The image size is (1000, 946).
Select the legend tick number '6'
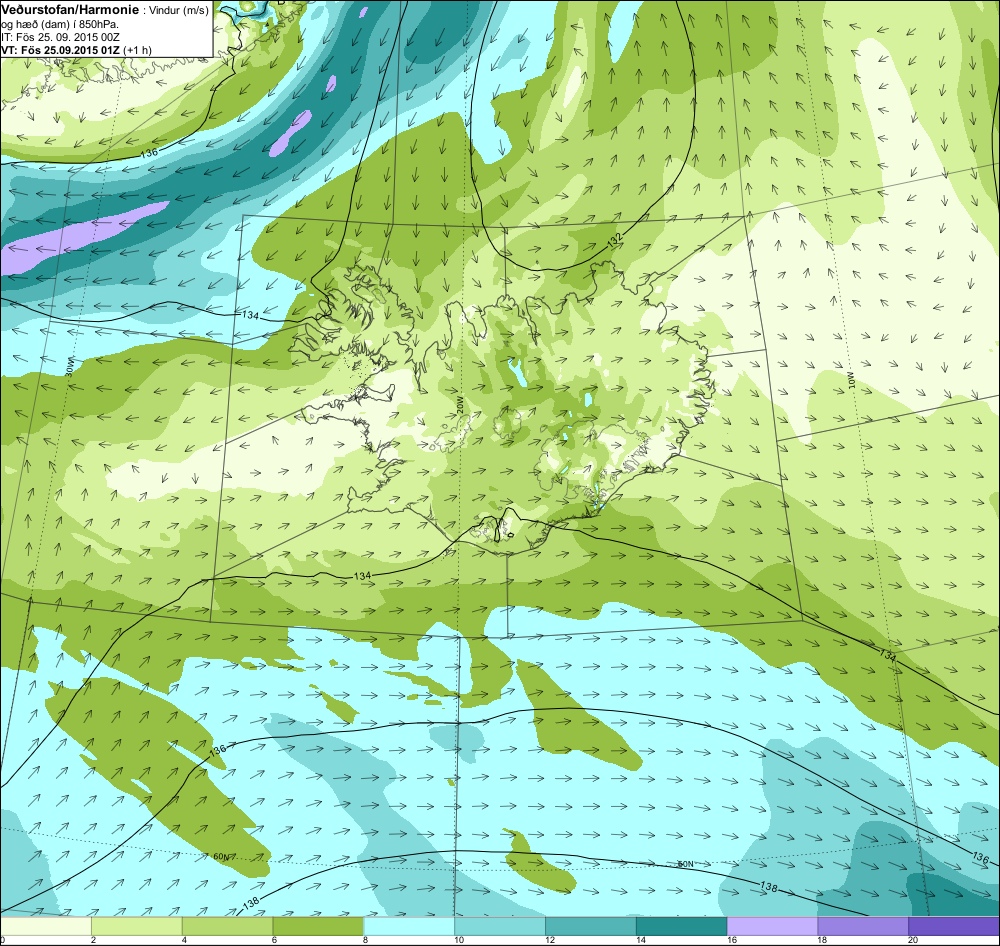point(274,940)
